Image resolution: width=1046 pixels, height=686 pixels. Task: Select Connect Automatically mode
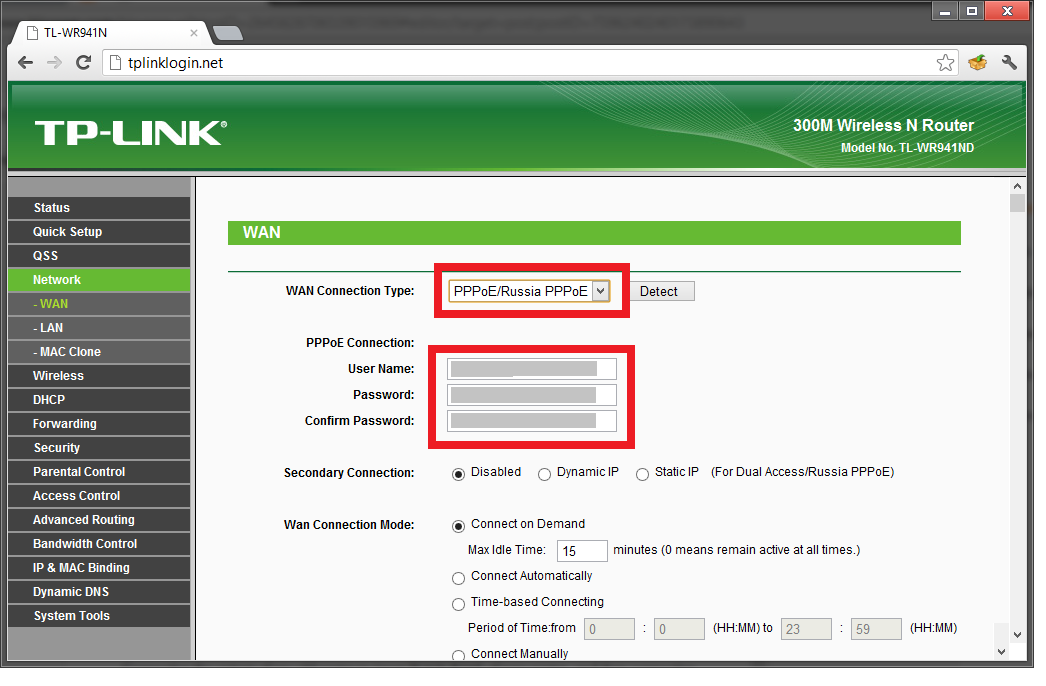click(x=458, y=579)
